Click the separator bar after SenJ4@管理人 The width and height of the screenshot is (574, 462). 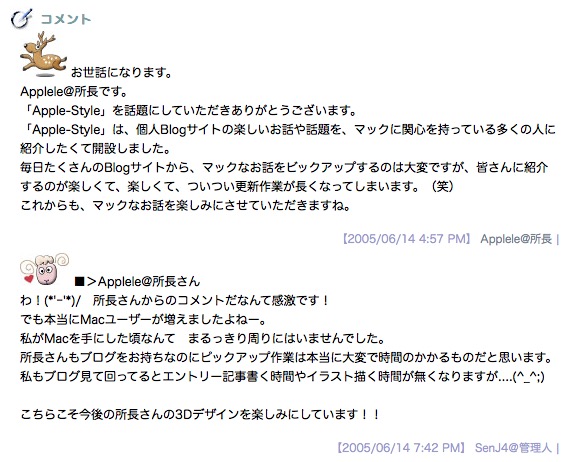(x=558, y=448)
